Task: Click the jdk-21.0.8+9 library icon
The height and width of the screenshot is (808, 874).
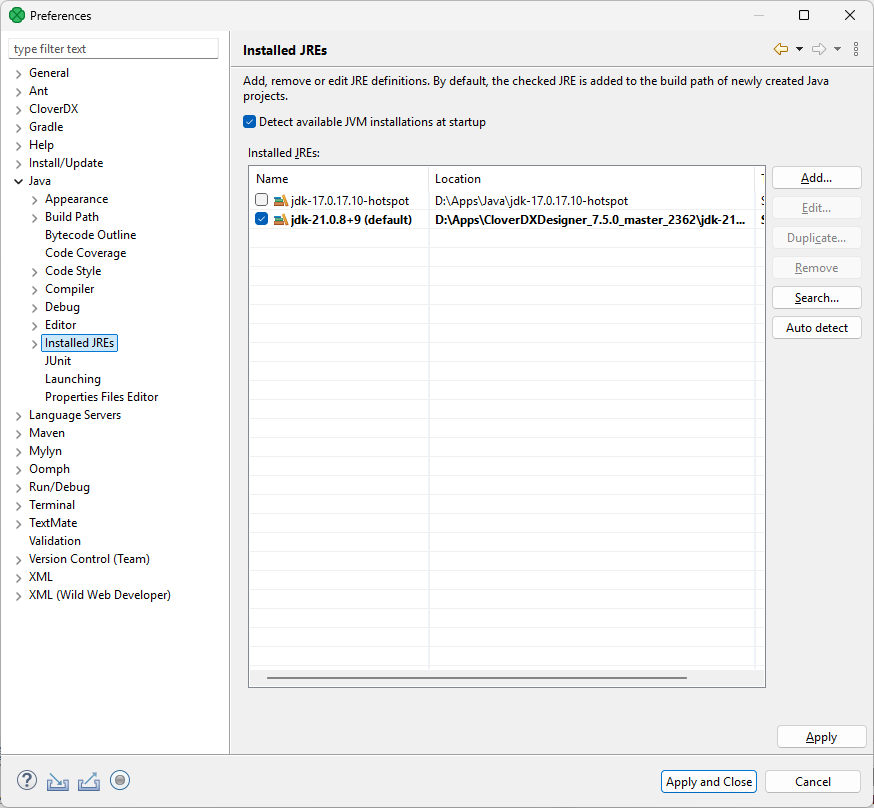Action: [x=280, y=220]
